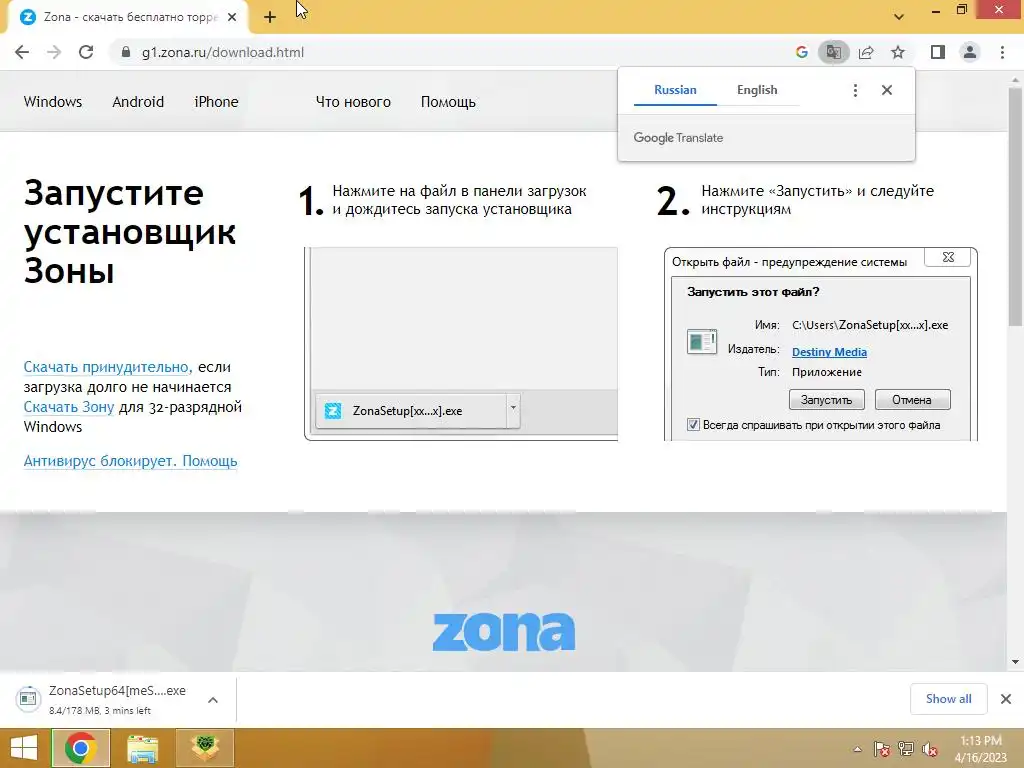The height and width of the screenshot is (768, 1024).
Task: Reload the current page
Action: pos(86,52)
